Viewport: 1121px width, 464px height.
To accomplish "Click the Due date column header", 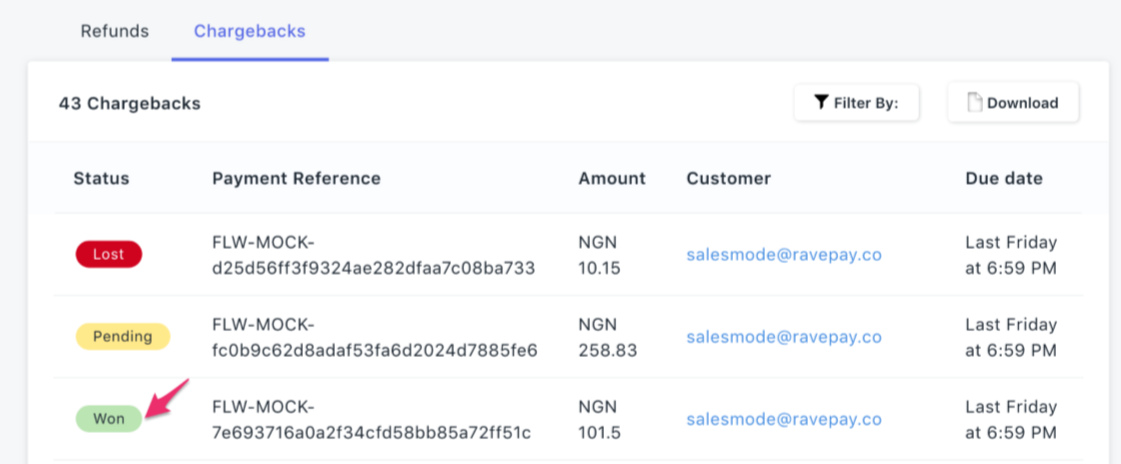I will [1004, 178].
